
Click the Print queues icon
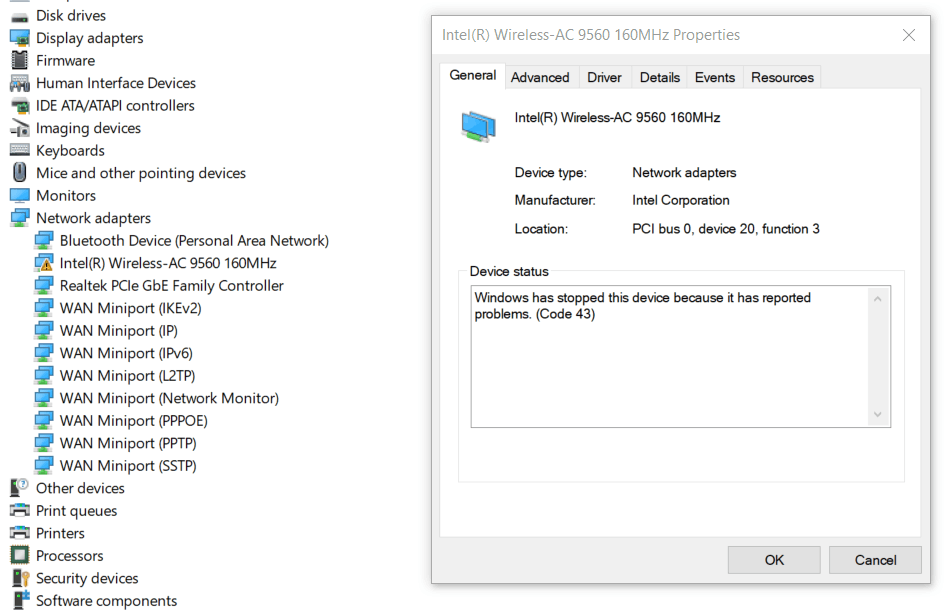(19, 511)
